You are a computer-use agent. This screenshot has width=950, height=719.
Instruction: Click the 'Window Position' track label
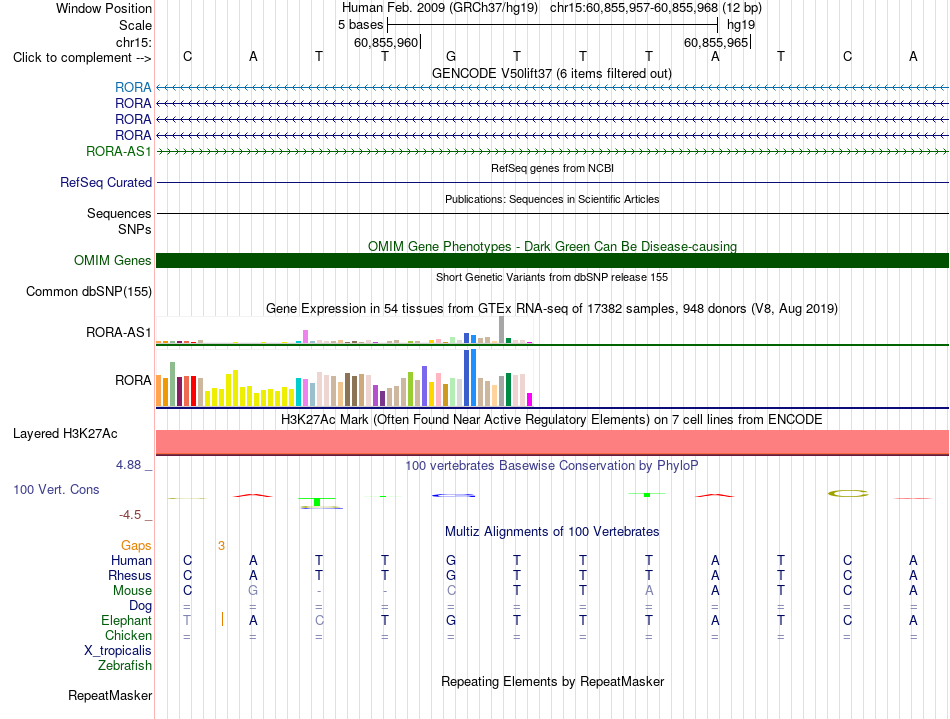tap(104, 8)
